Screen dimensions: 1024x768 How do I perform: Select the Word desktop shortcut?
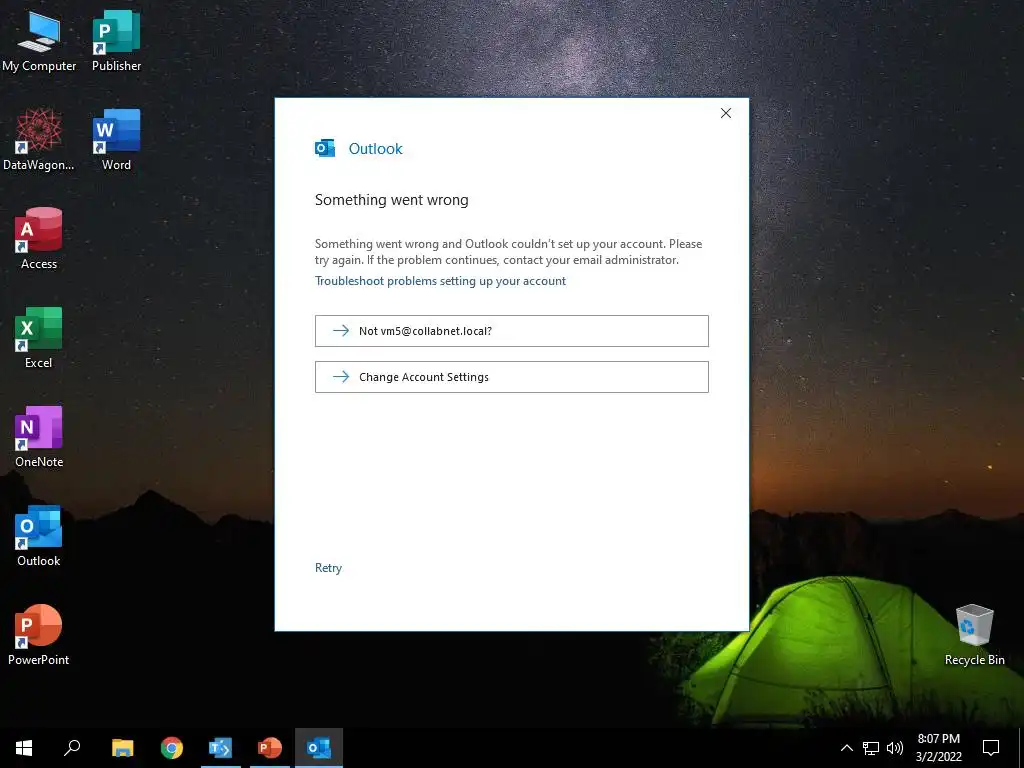(x=116, y=140)
